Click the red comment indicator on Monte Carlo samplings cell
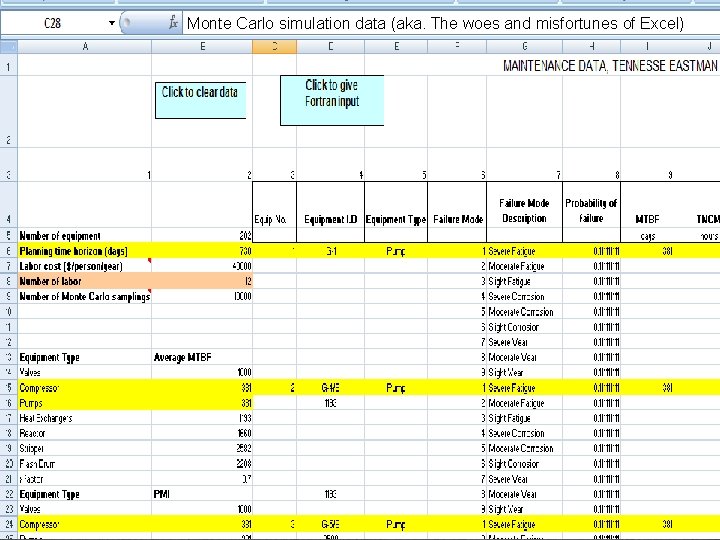The image size is (720, 540). [149, 291]
